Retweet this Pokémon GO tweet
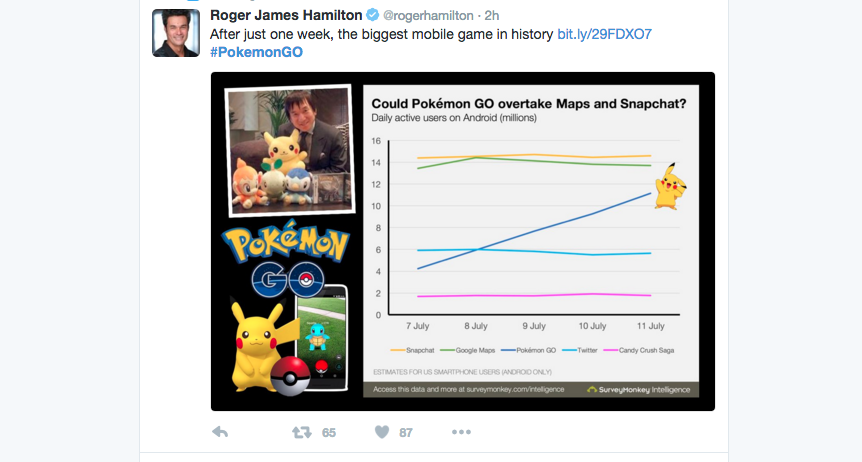The height and width of the screenshot is (462, 862). click(x=301, y=432)
